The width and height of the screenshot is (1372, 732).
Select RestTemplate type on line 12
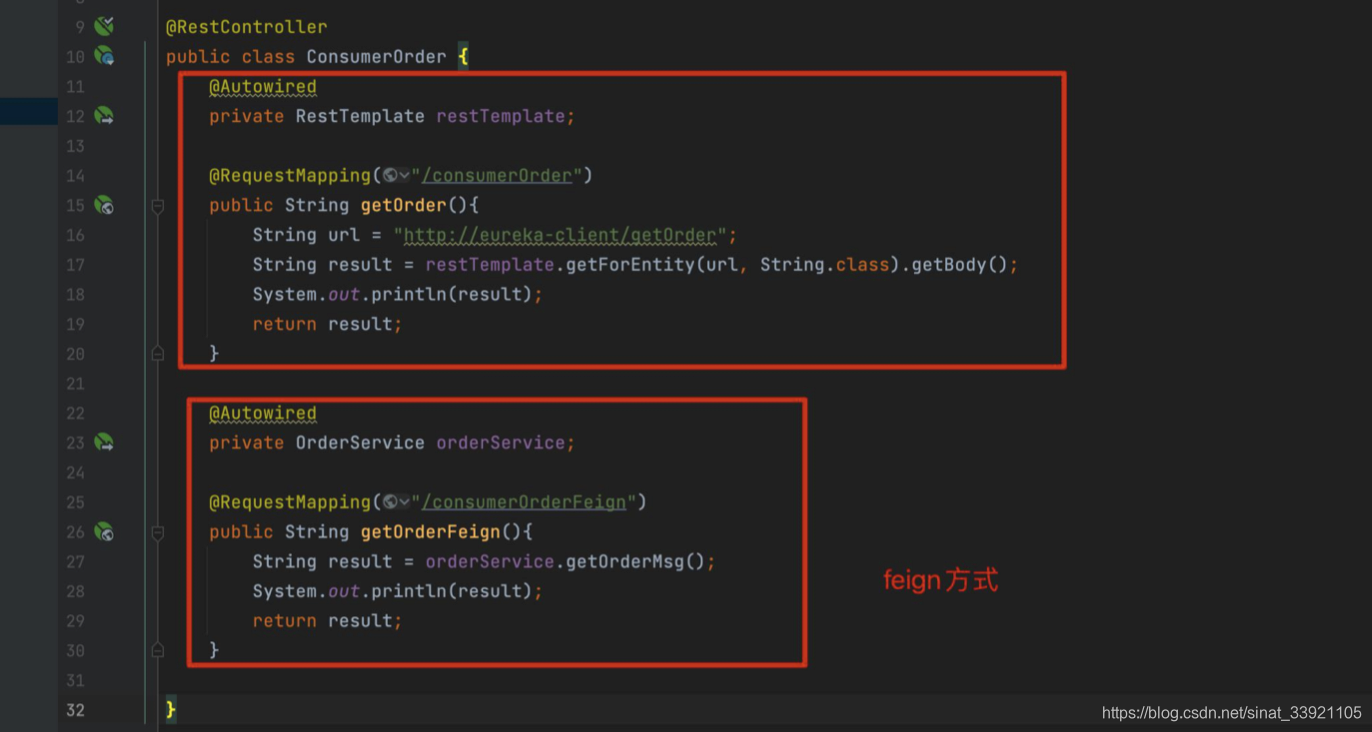coord(360,116)
